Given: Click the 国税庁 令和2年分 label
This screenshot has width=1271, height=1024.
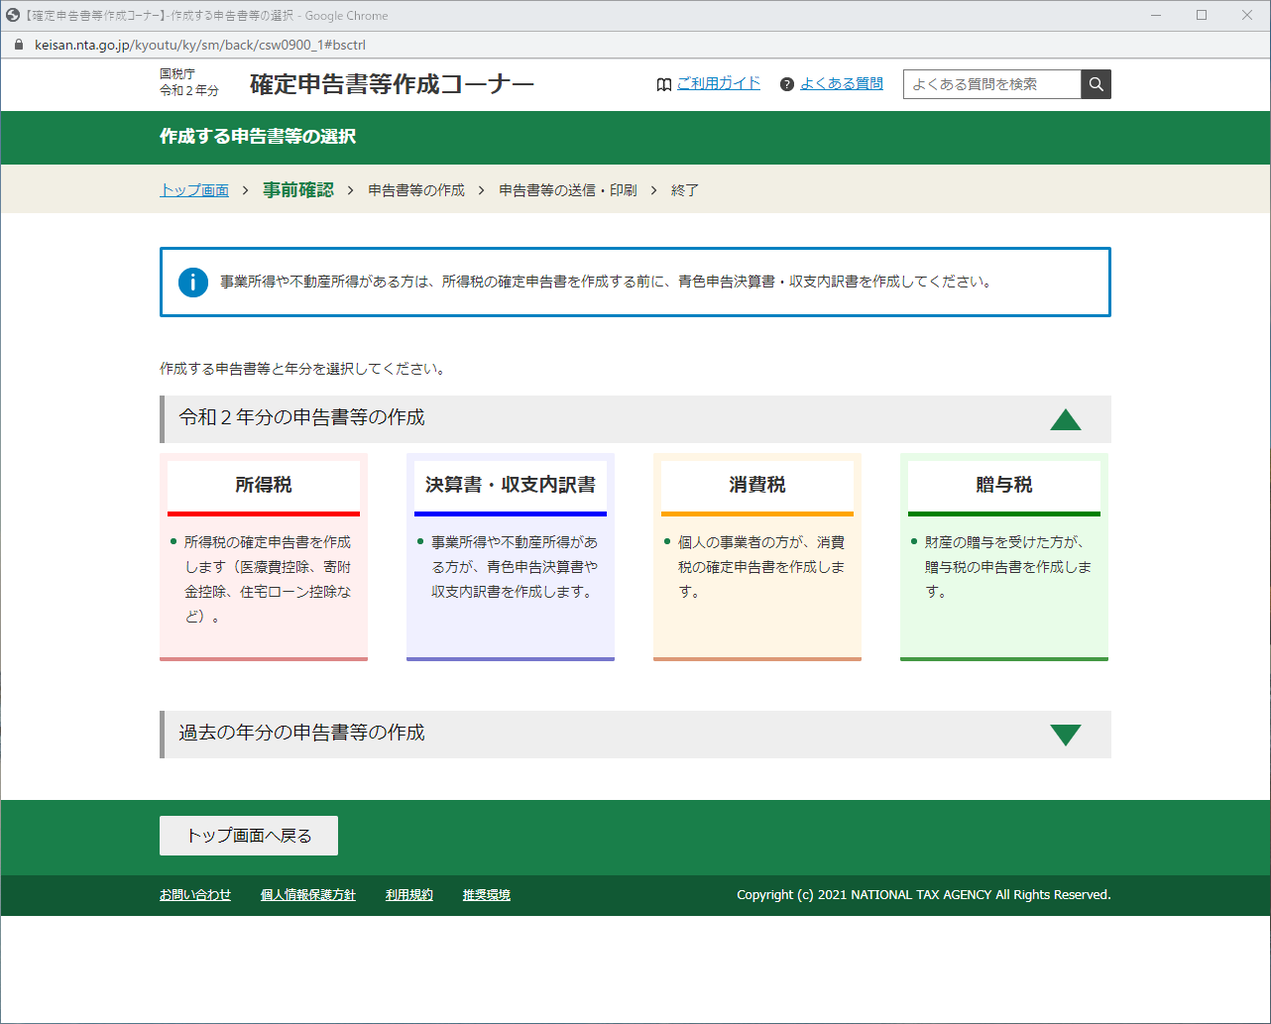Looking at the screenshot, I should pyautogui.click(x=189, y=82).
